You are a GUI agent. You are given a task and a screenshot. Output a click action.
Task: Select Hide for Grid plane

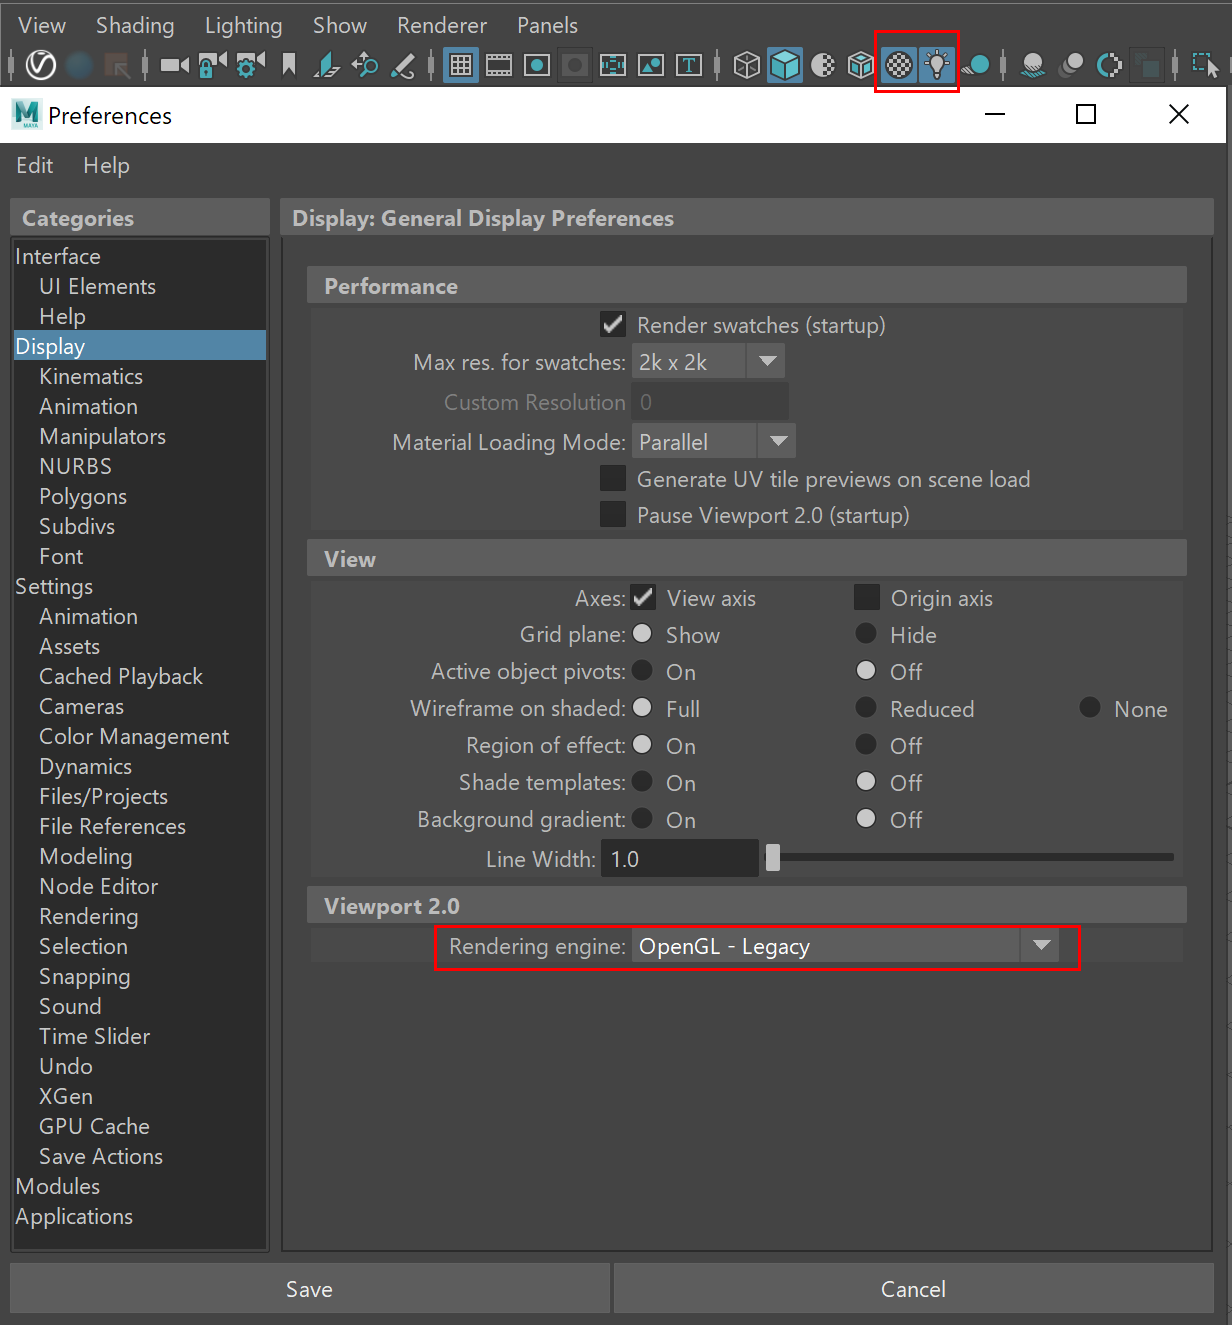pyautogui.click(x=866, y=634)
